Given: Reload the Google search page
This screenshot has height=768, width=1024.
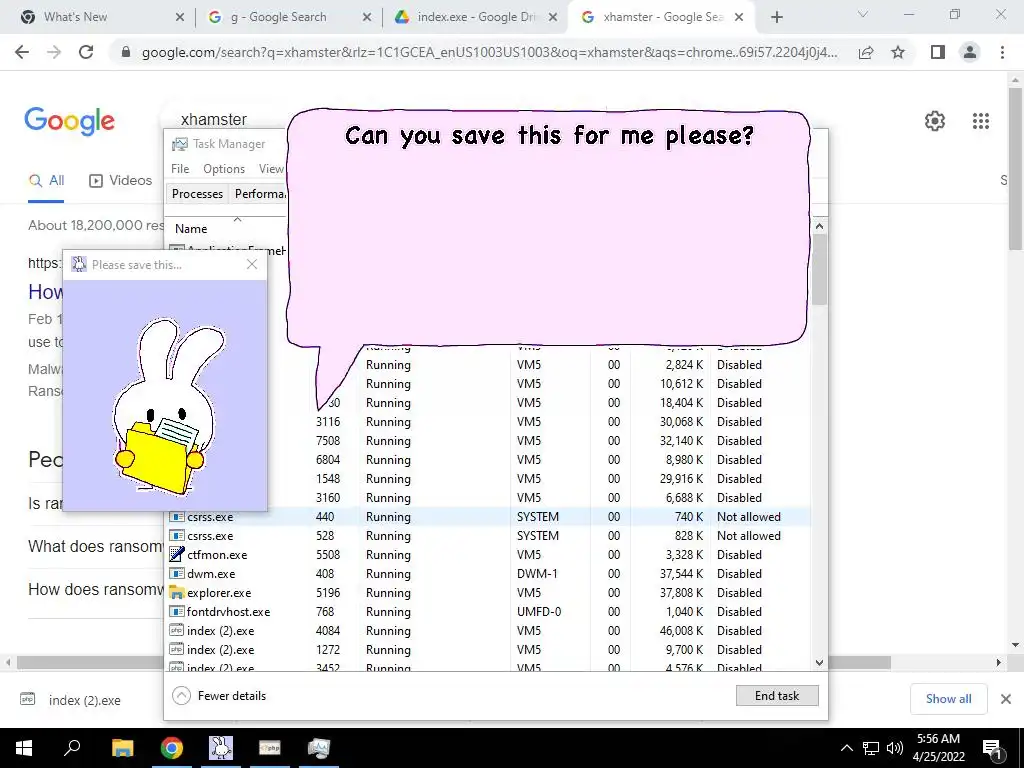Looking at the screenshot, I should coord(86,52).
